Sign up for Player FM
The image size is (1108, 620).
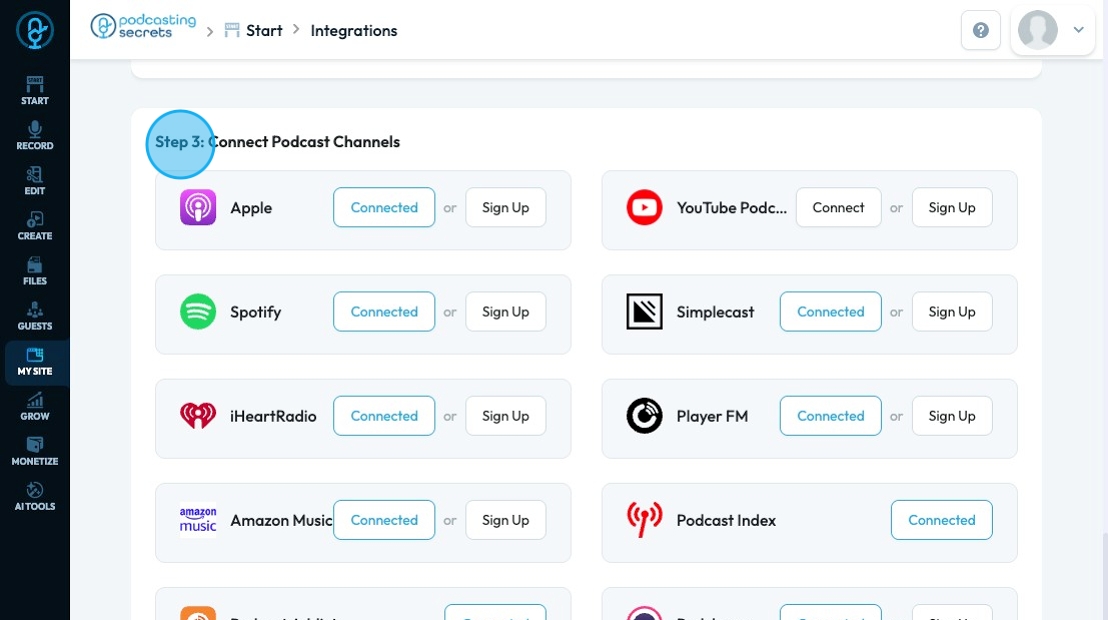952,416
